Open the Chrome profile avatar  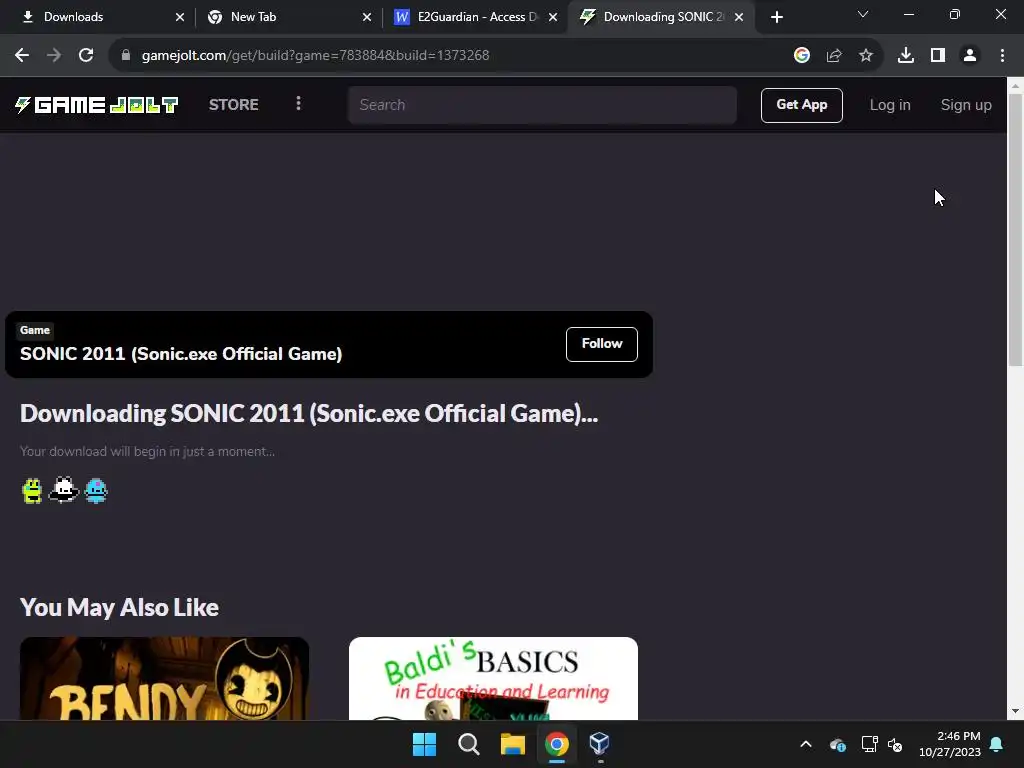click(x=970, y=55)
